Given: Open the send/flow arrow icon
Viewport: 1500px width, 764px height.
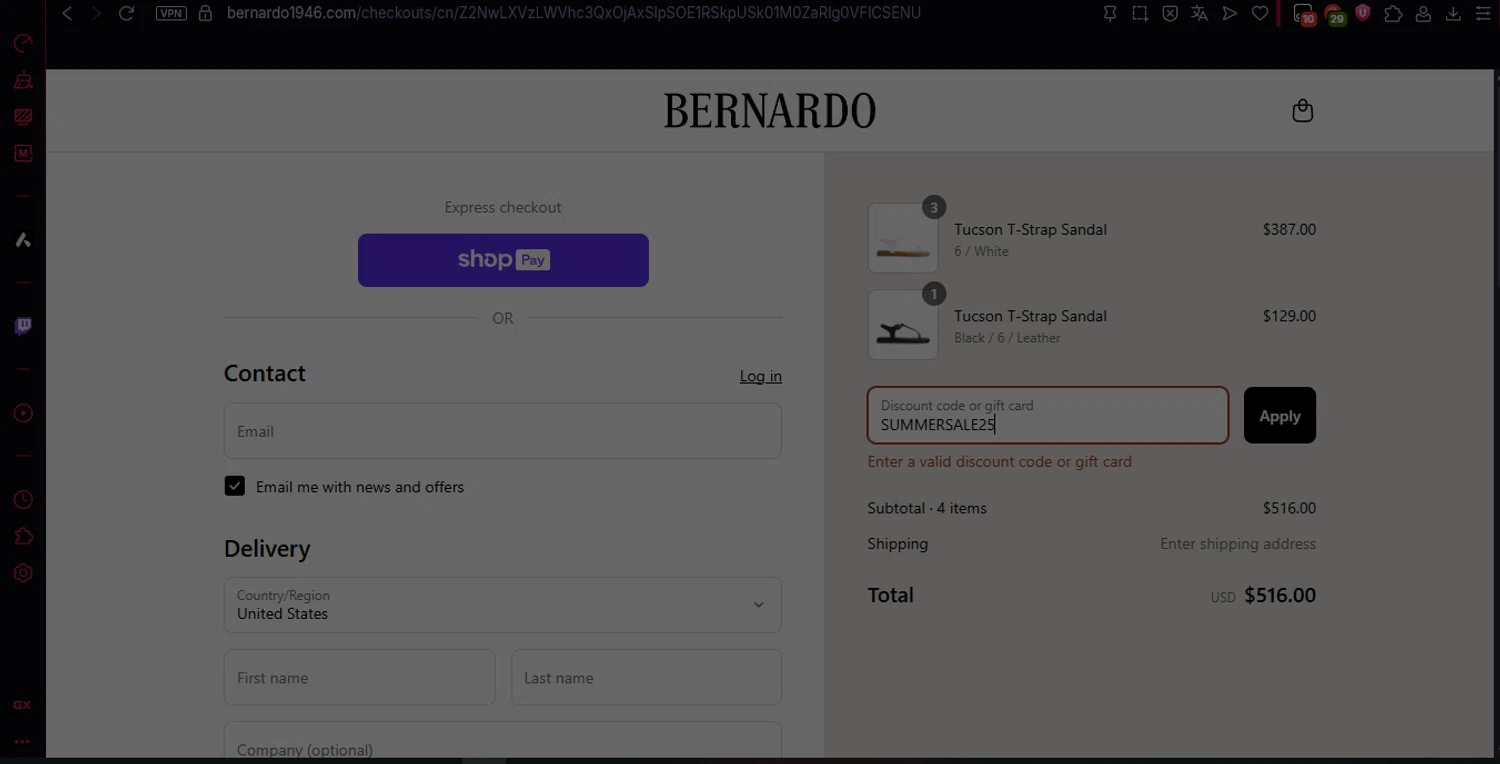Looking at the screenshot, I should coord(1230,13).
